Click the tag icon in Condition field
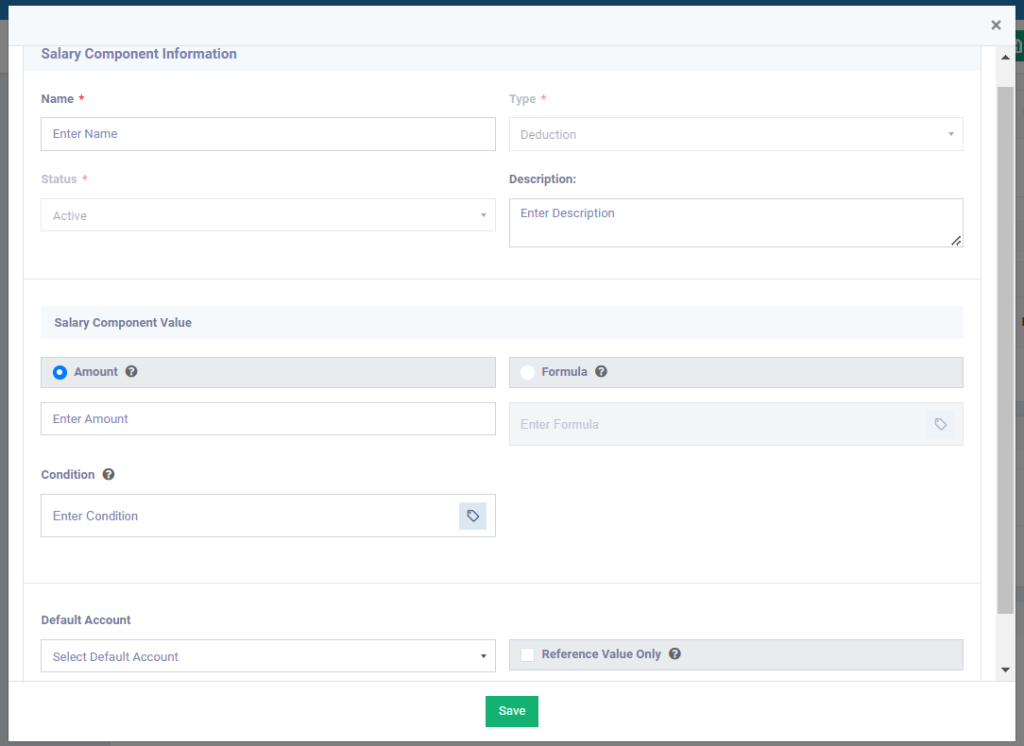Image resolution: width=1024 pixels, height=746 pixels. 473,516
